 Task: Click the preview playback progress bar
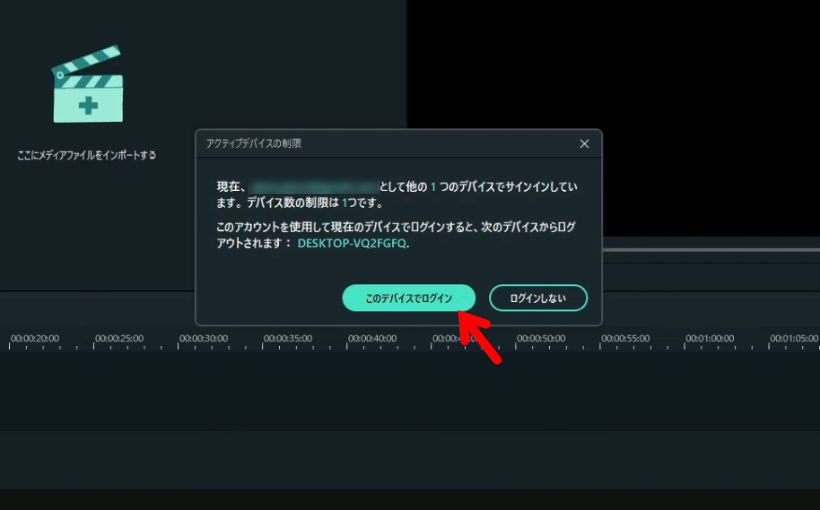(711, 250)
